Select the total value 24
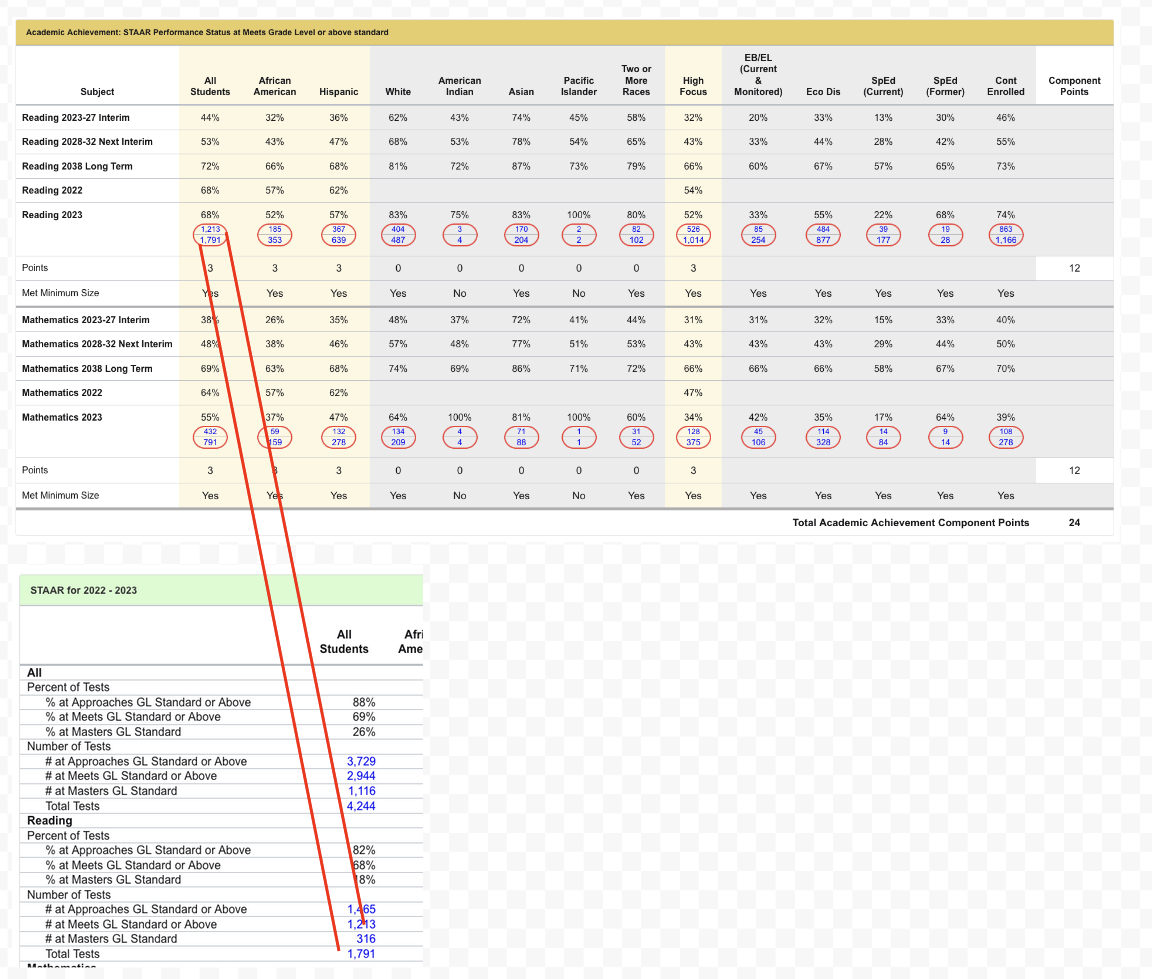 tap(1074, 523)
